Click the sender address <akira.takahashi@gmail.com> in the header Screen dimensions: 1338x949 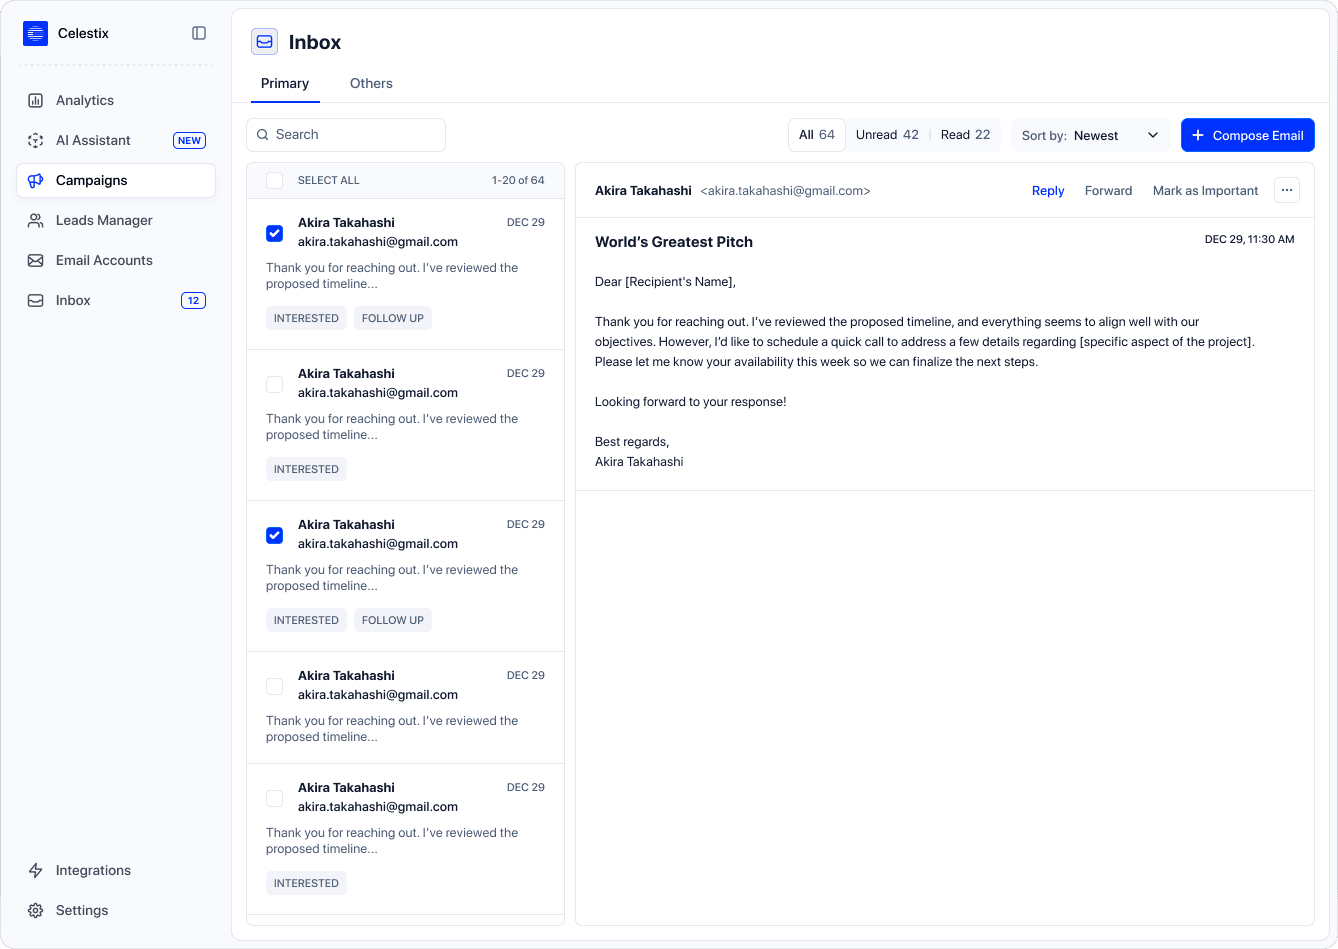point(785,191)
